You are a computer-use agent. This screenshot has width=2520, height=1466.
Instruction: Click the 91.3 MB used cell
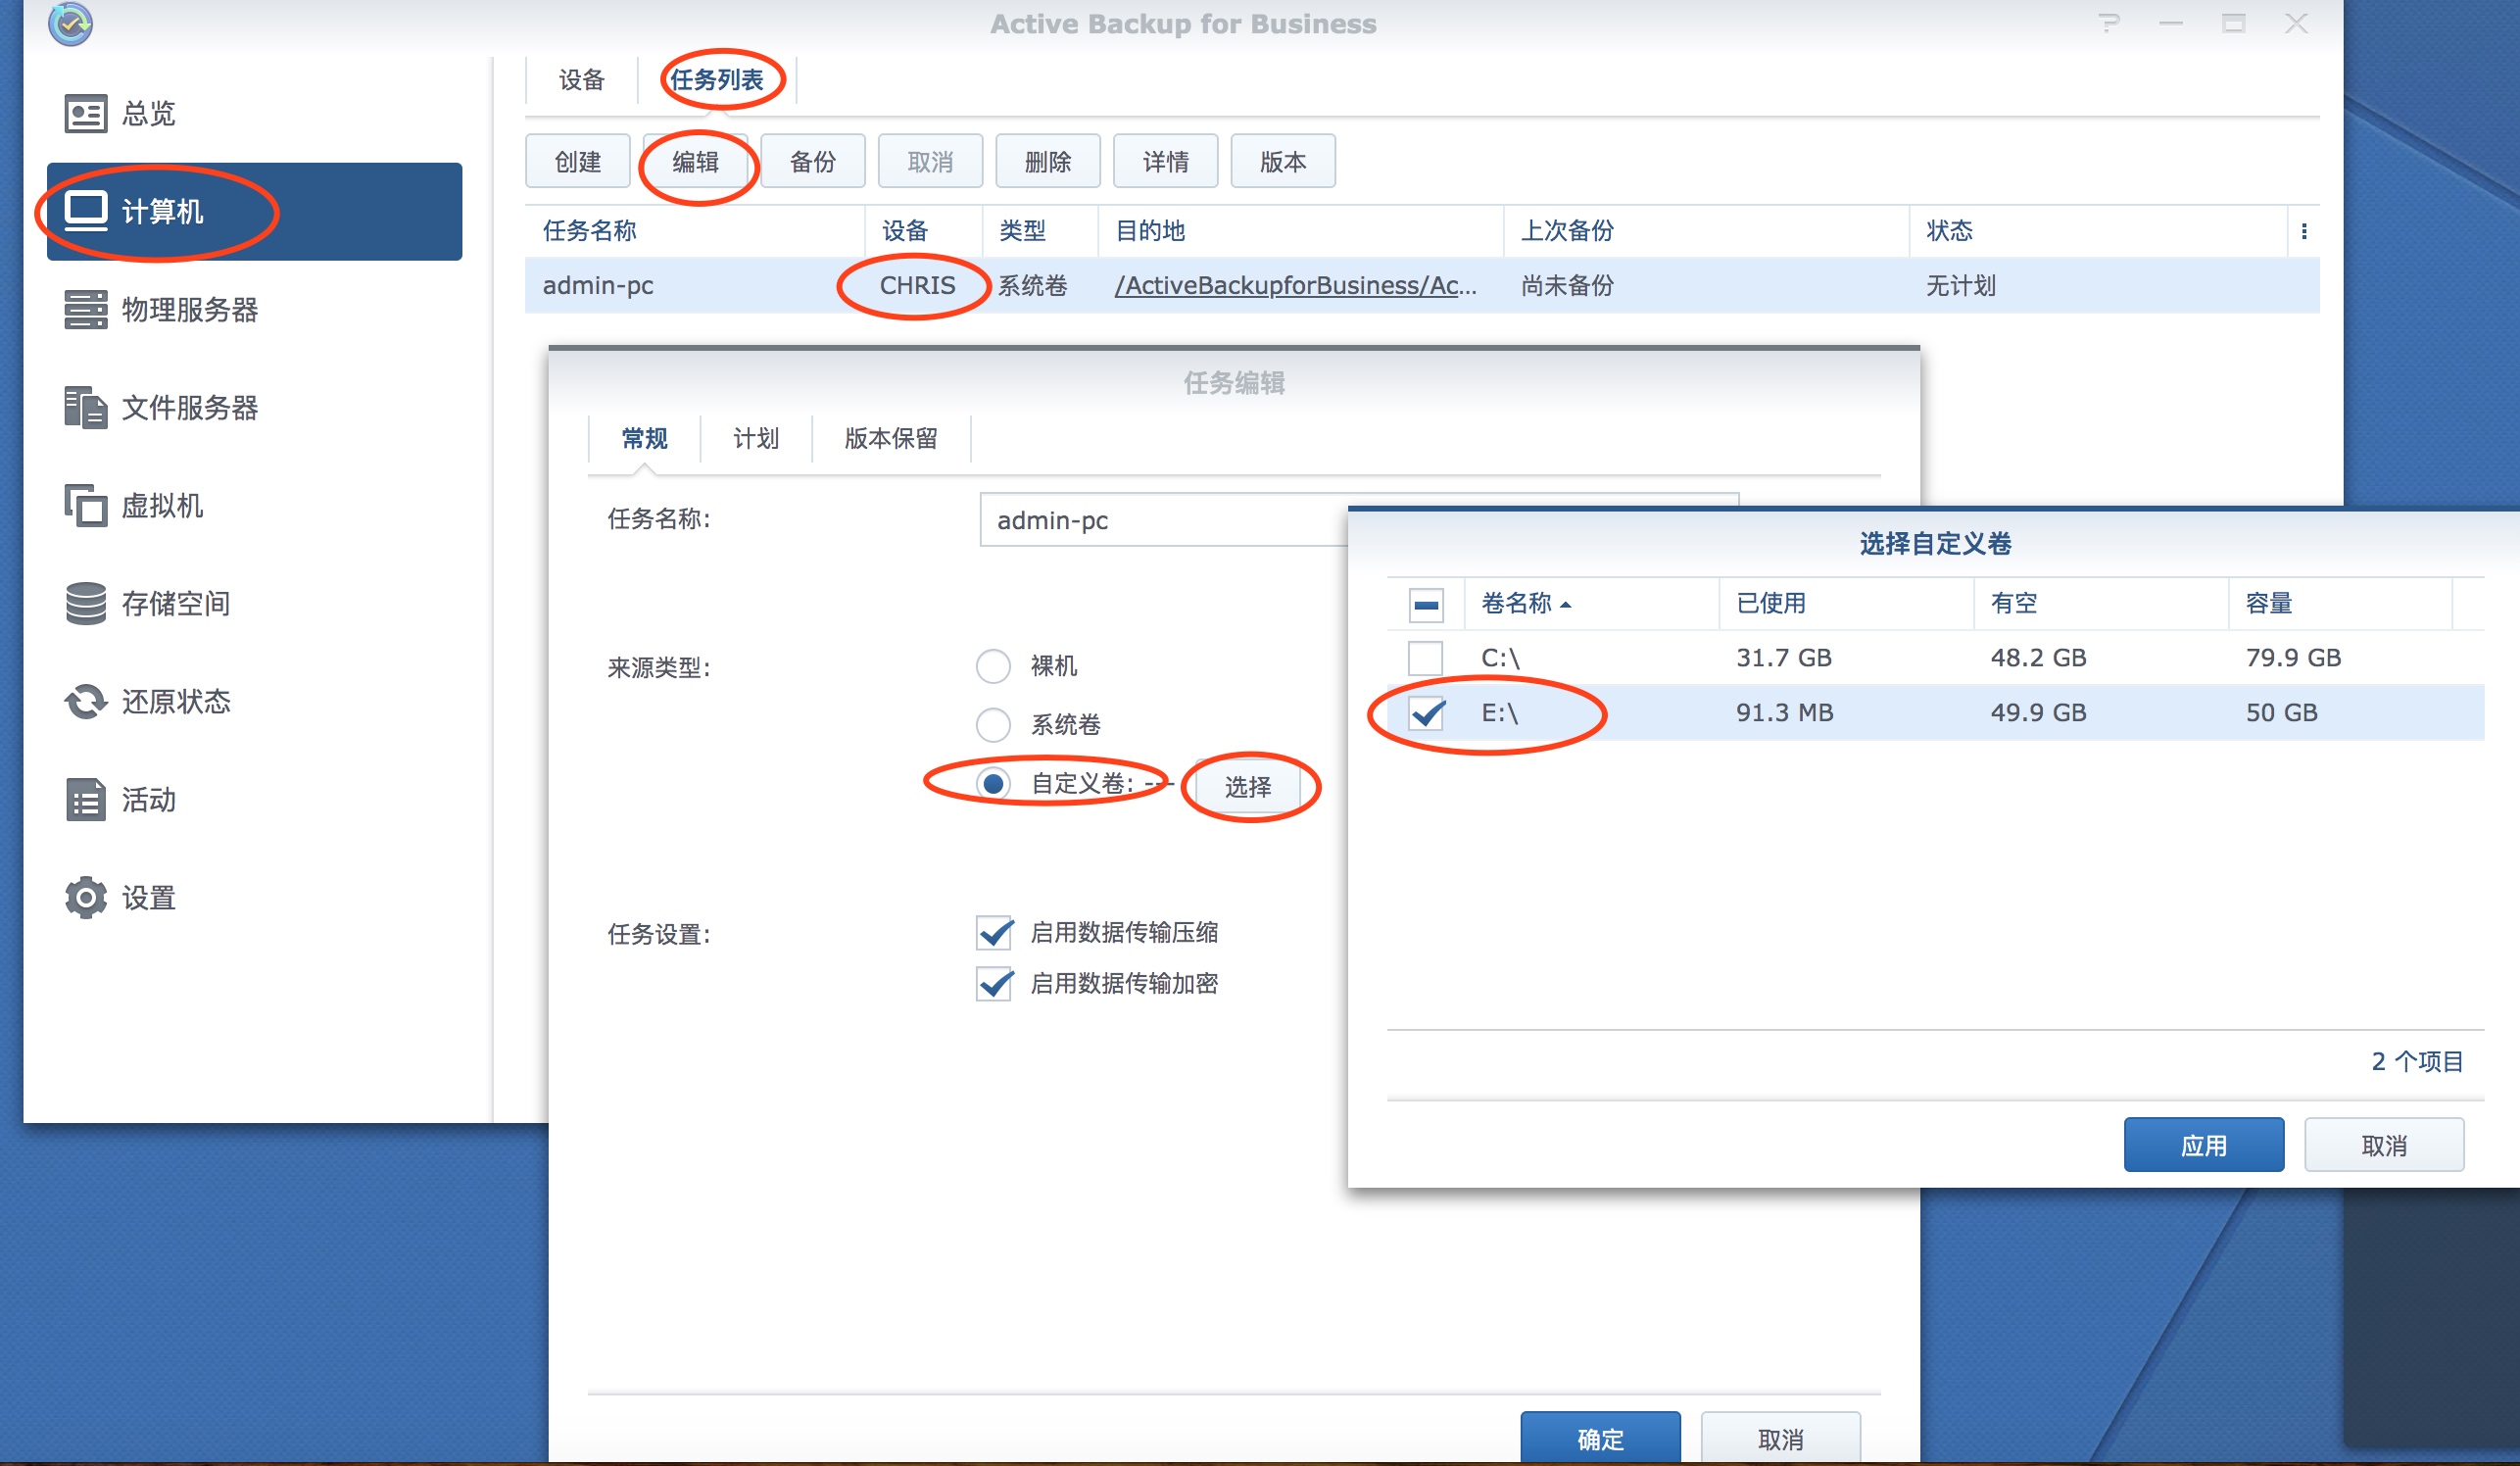point(1784,713)
